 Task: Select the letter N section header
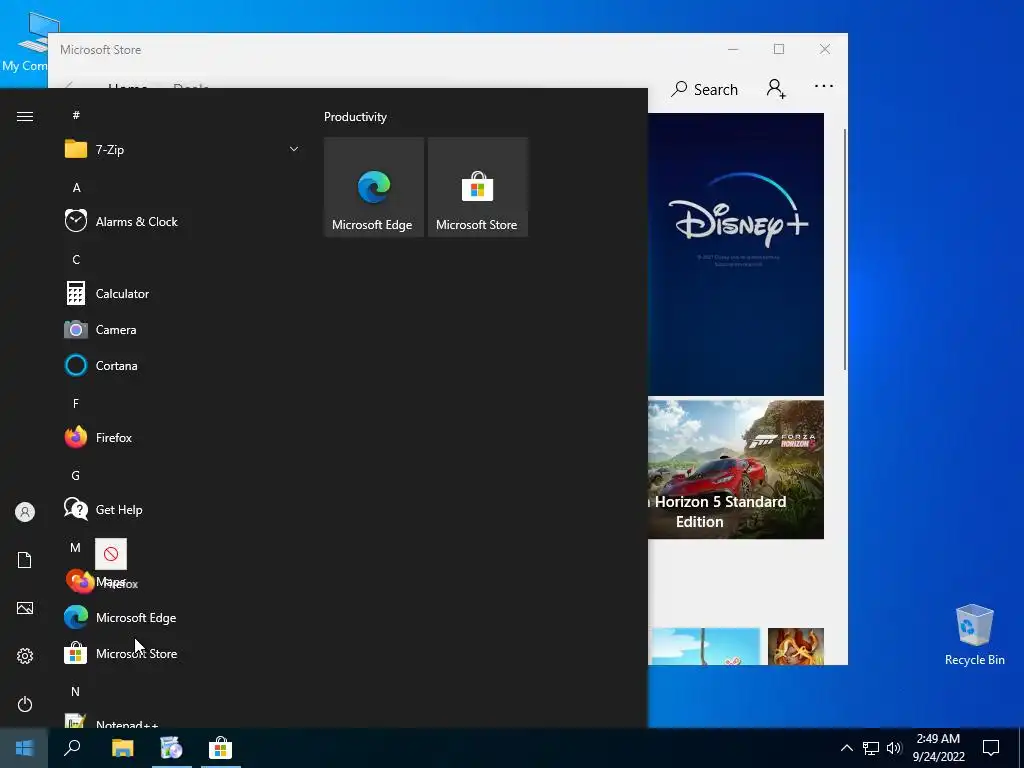76,691
